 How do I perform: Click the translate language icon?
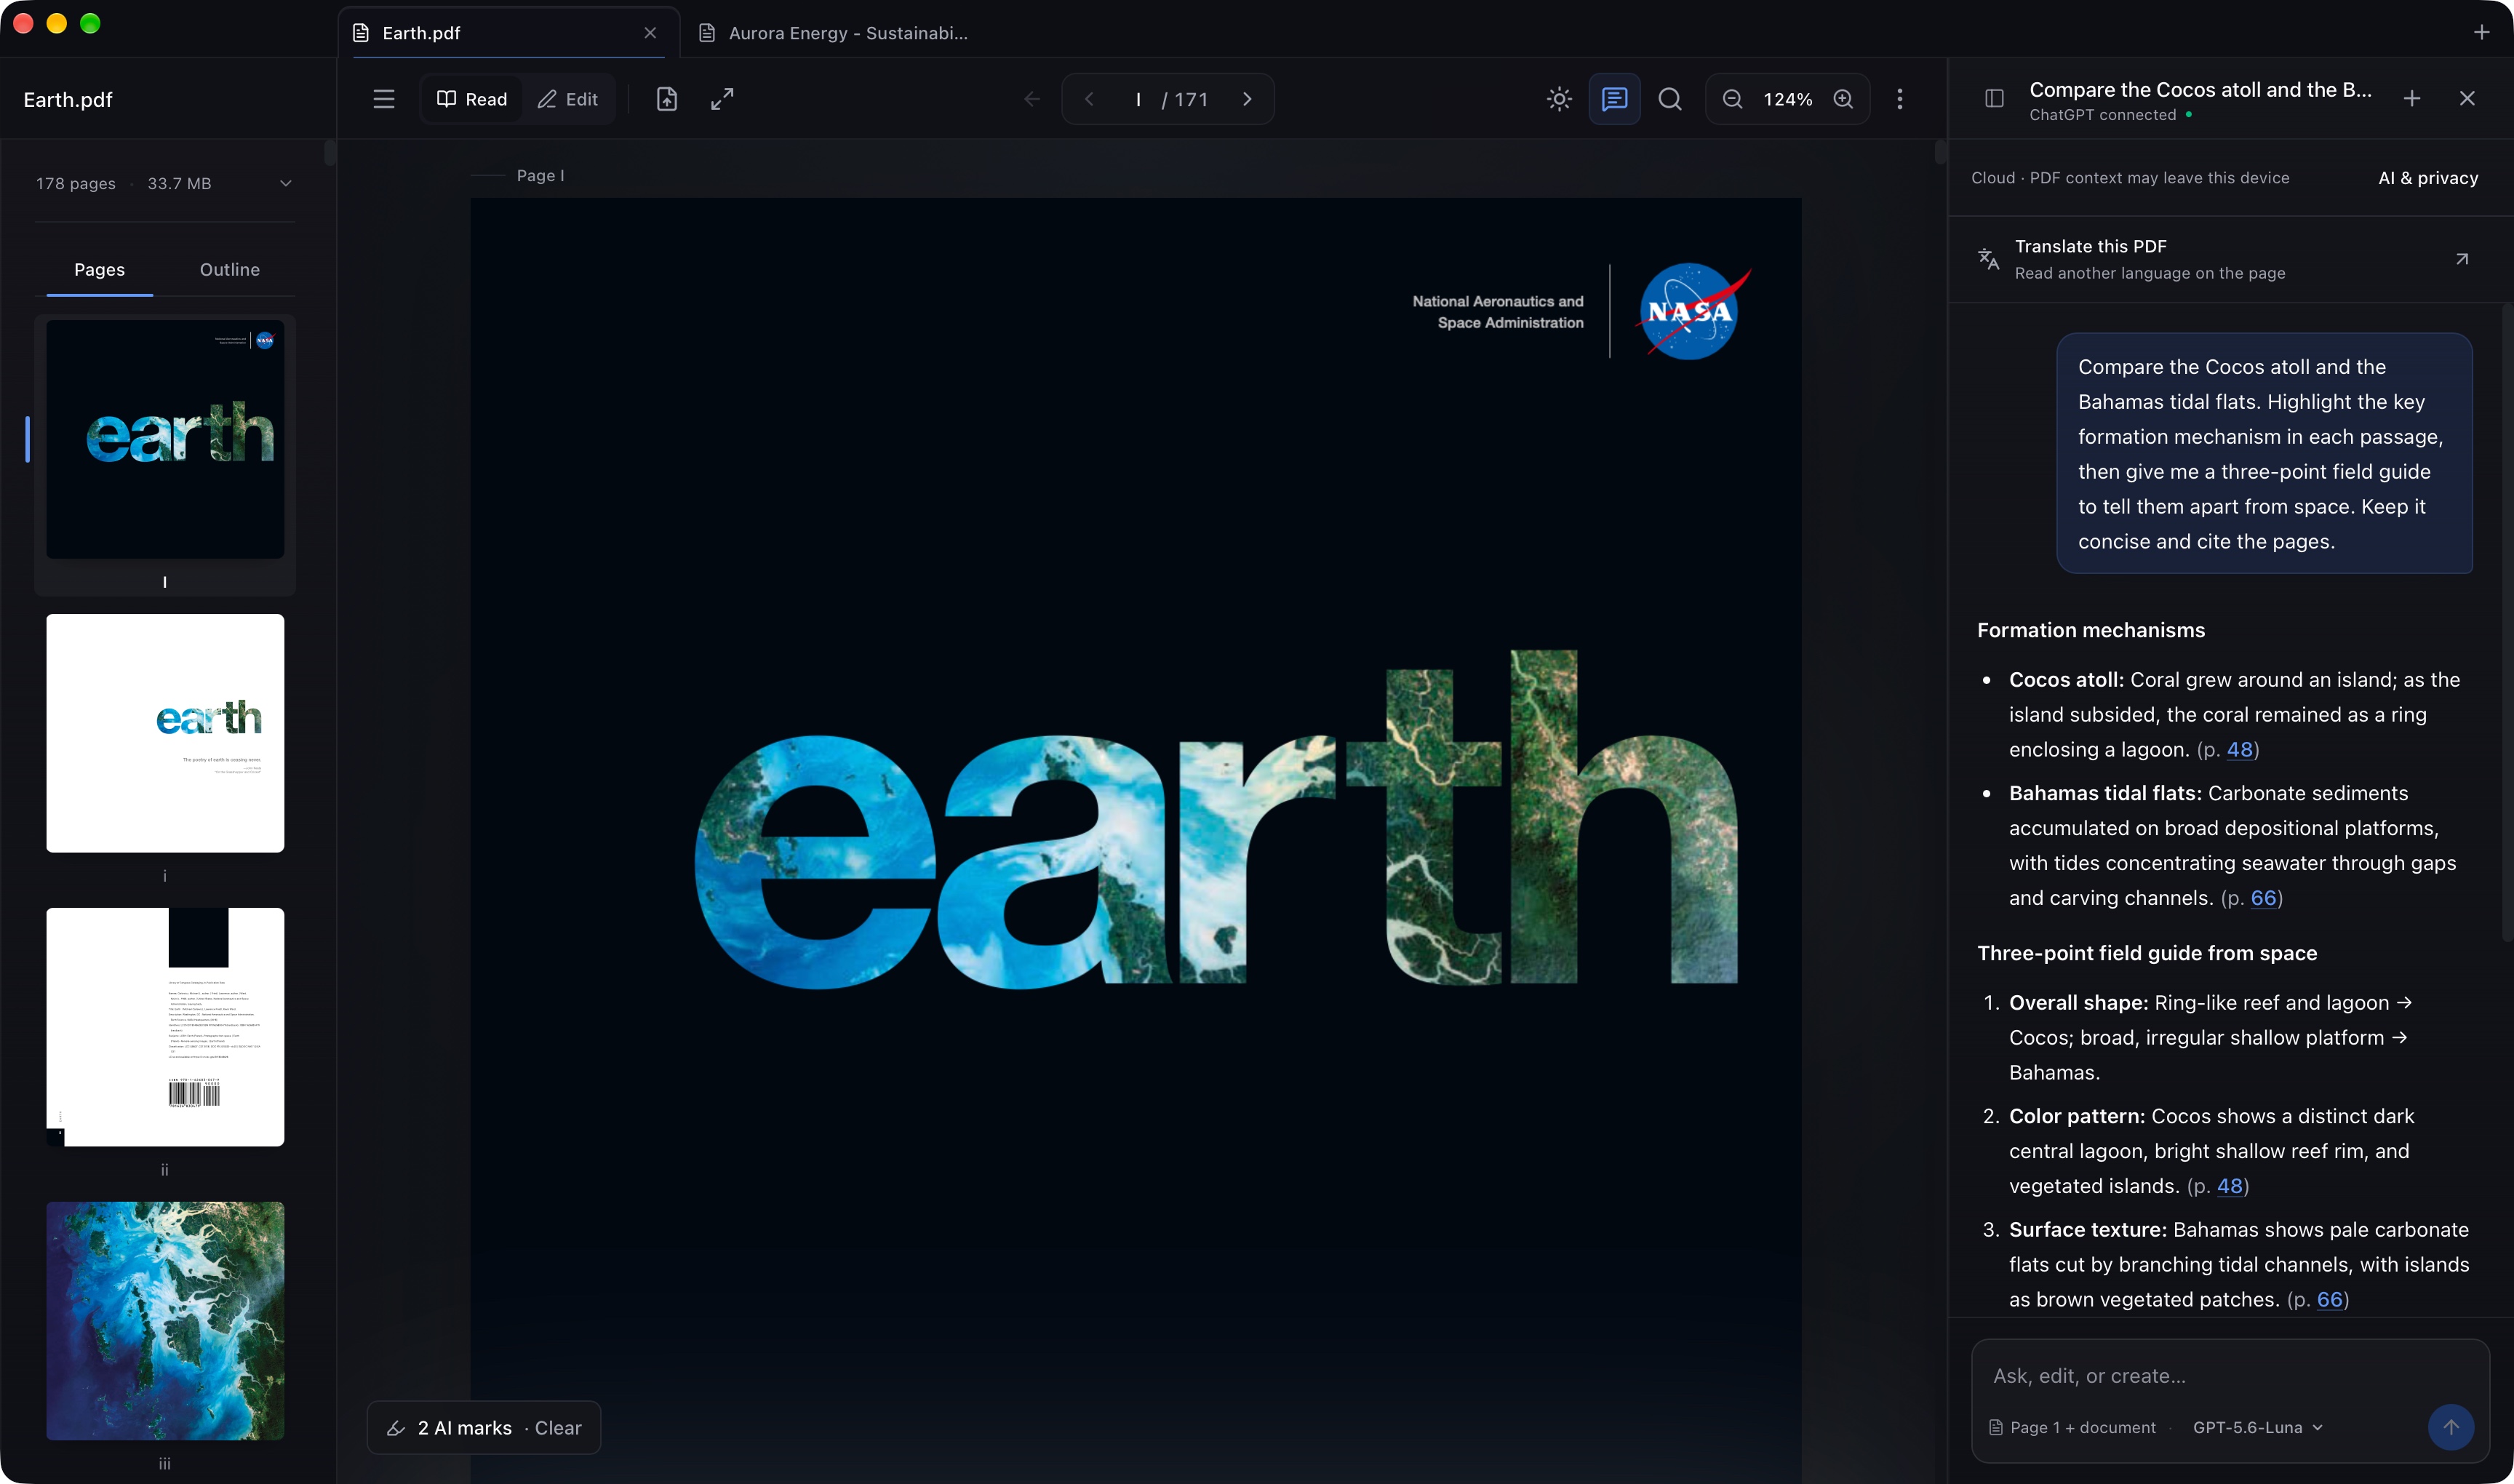[x=1989, y=259]
